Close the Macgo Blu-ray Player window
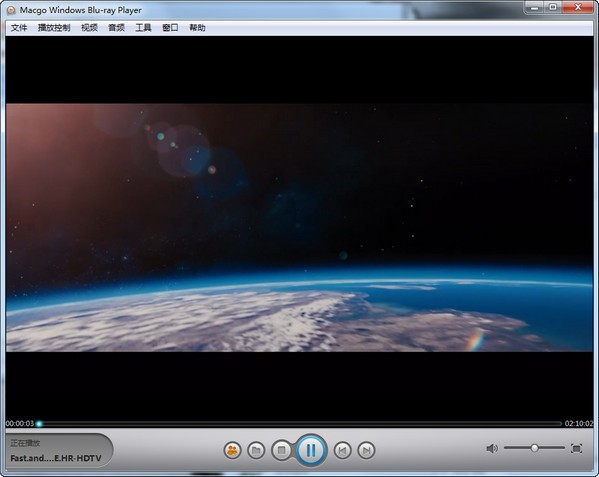The image size is (599, 477). 578,8
